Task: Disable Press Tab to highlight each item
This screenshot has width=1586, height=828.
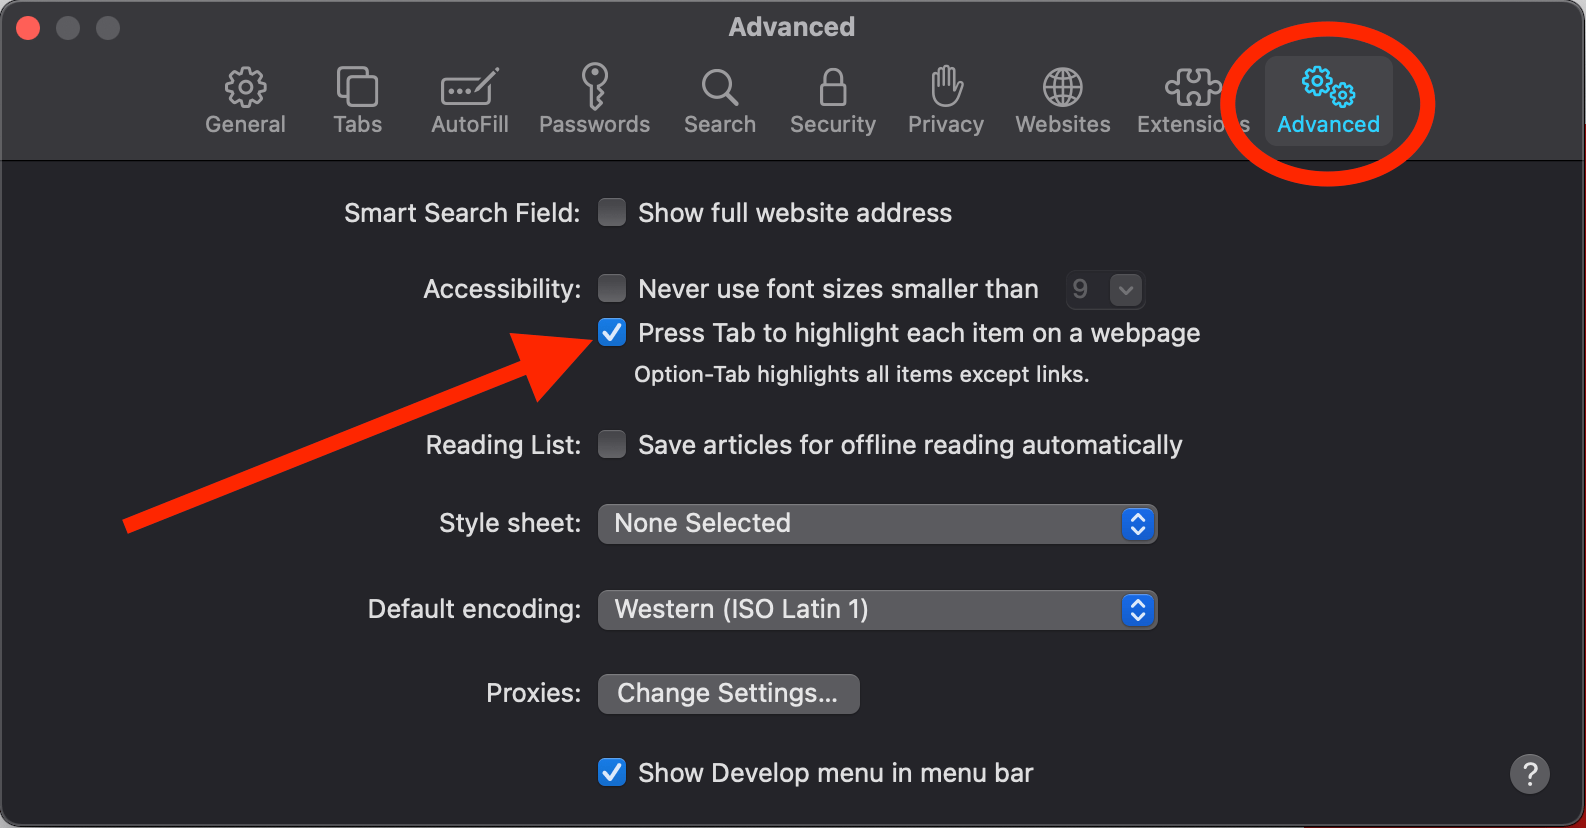Action: click(x=612, y=333)
